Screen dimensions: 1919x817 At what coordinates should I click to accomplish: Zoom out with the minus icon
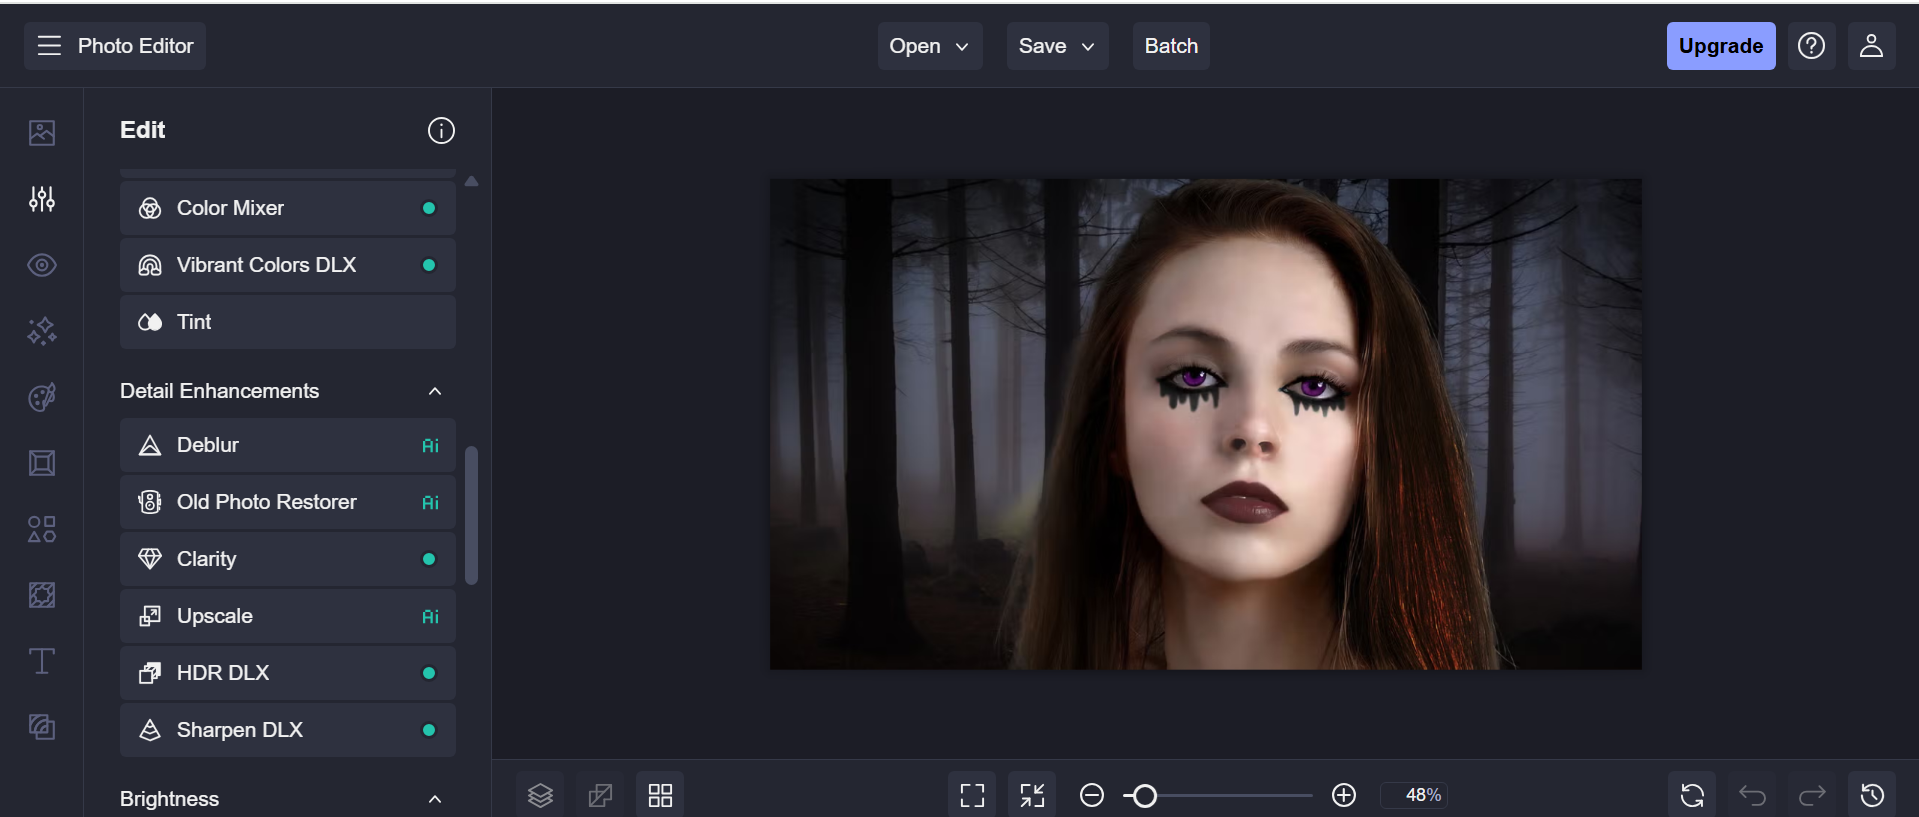click(1092, 795)
